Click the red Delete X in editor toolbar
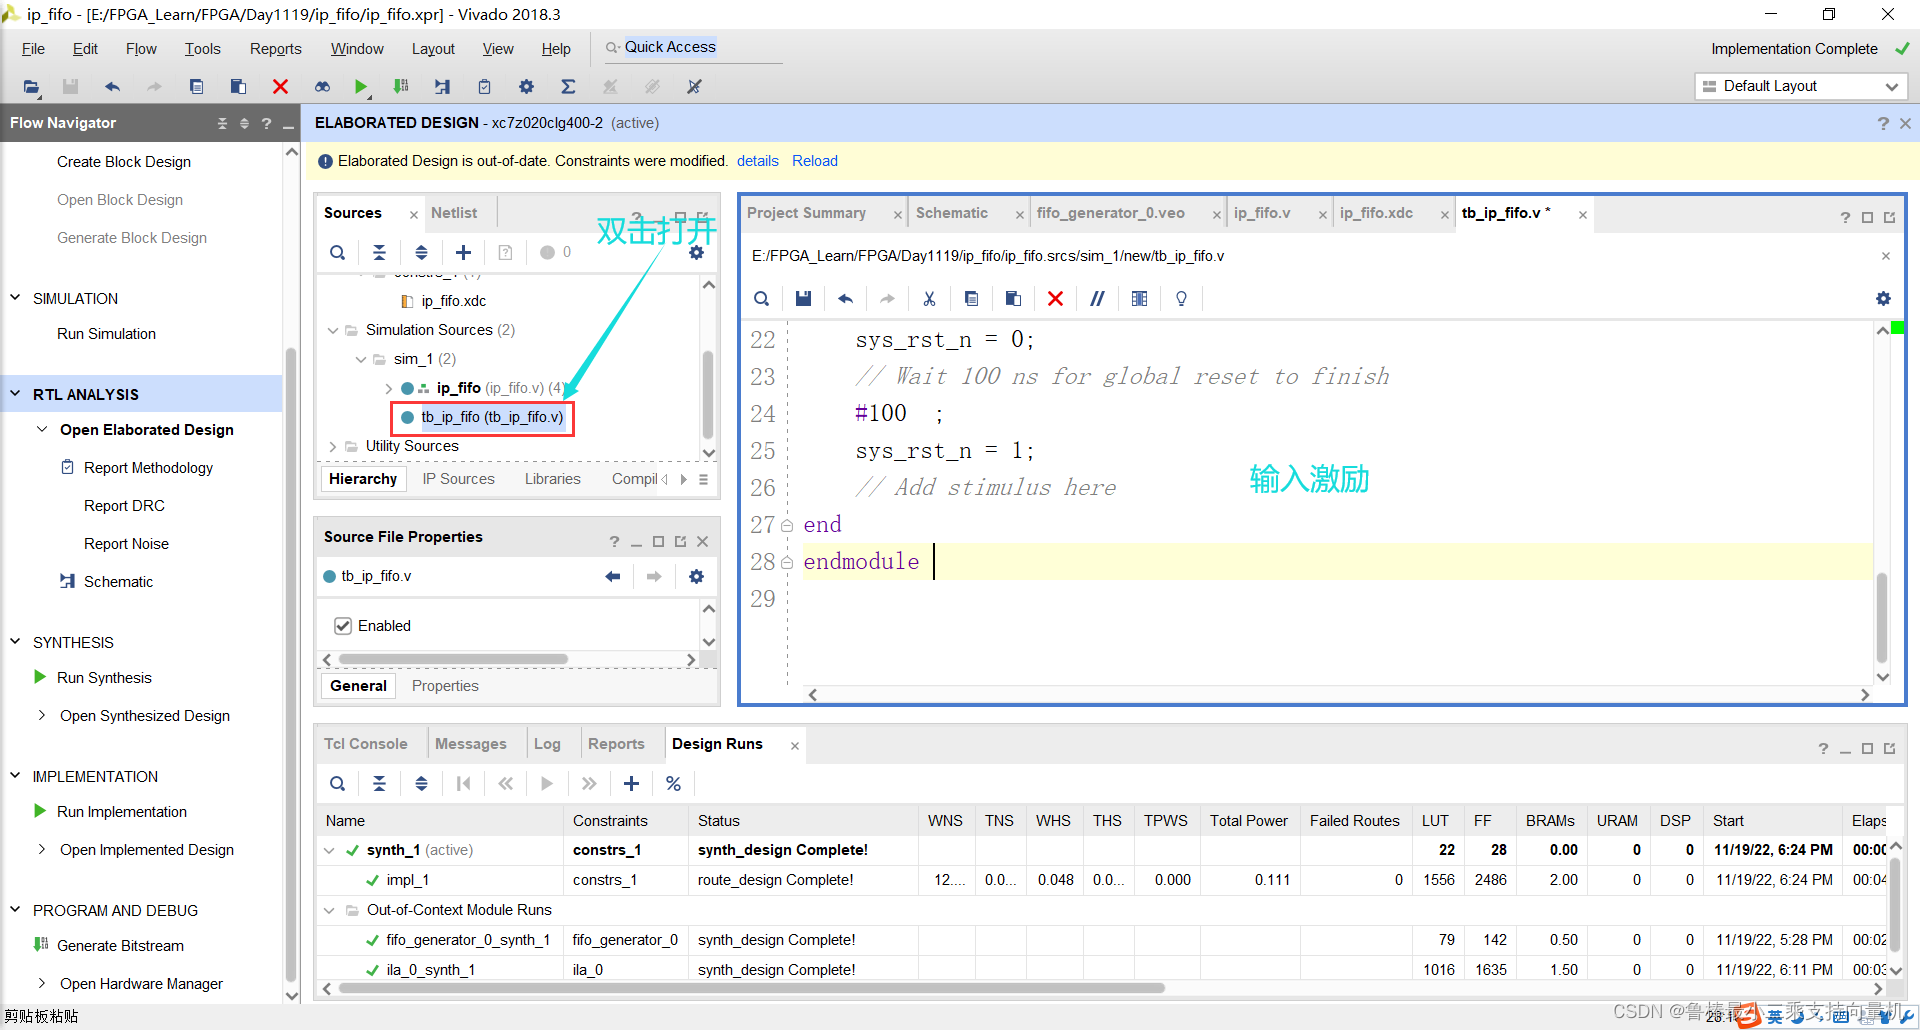 (1055, 299)
